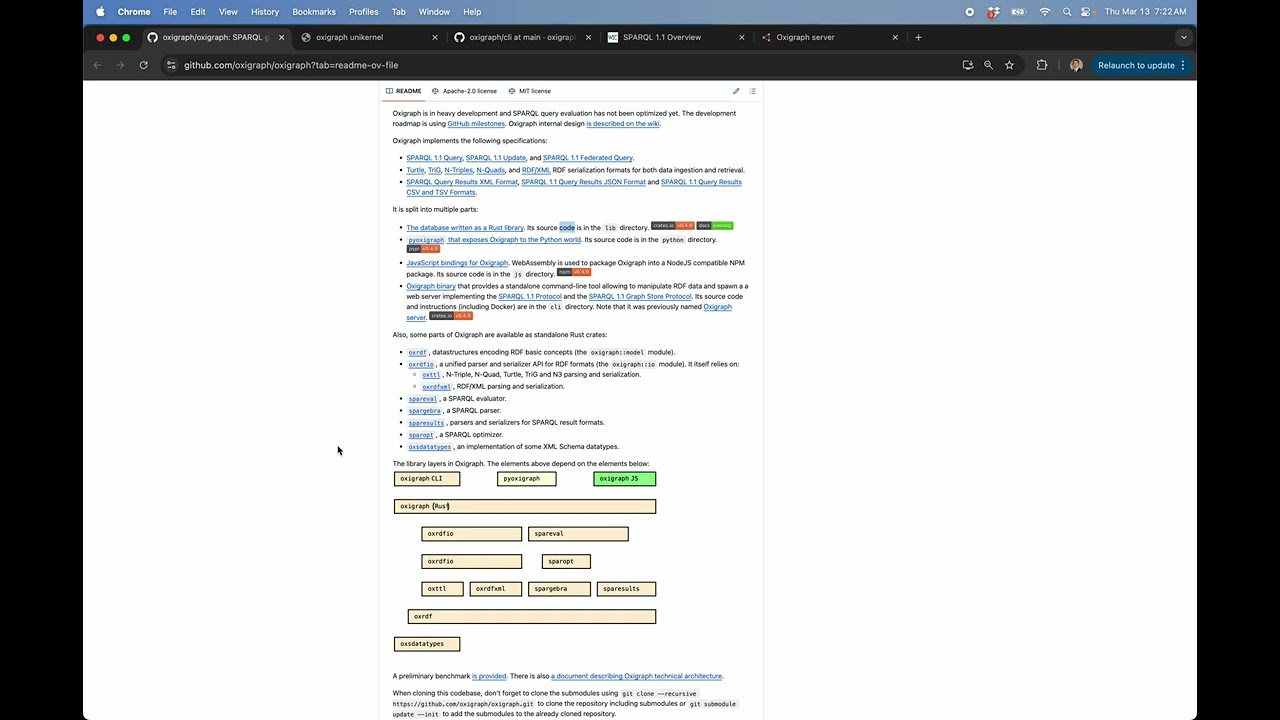Click the pyoxigraph diagram box
This screenshot has height=720, width=1280.
(x=527, y=479)
